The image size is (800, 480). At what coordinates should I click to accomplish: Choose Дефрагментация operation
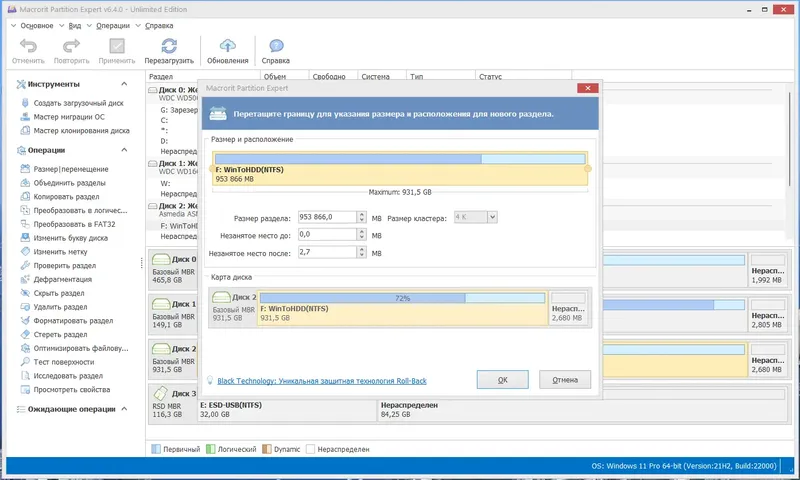(x=63, y=279)
